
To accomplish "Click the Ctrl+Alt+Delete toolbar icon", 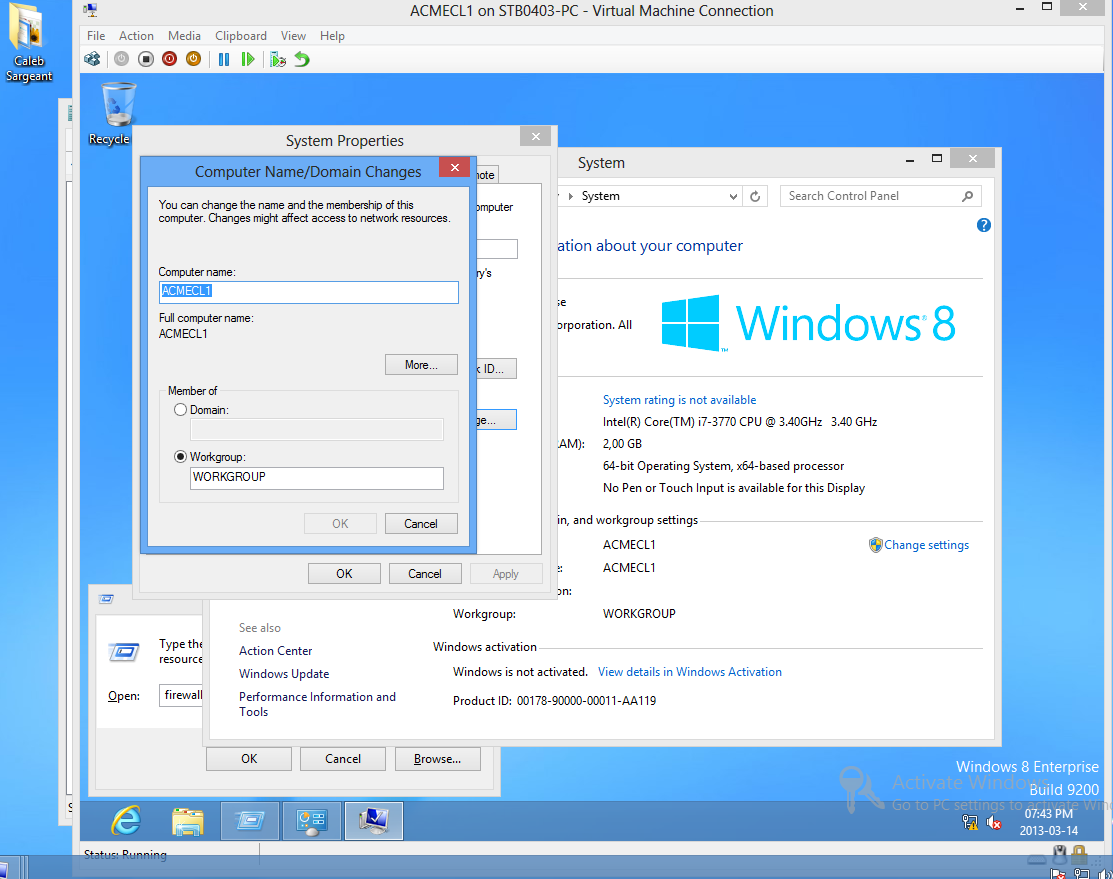I will pyautogui.click(x=92, y=59).
